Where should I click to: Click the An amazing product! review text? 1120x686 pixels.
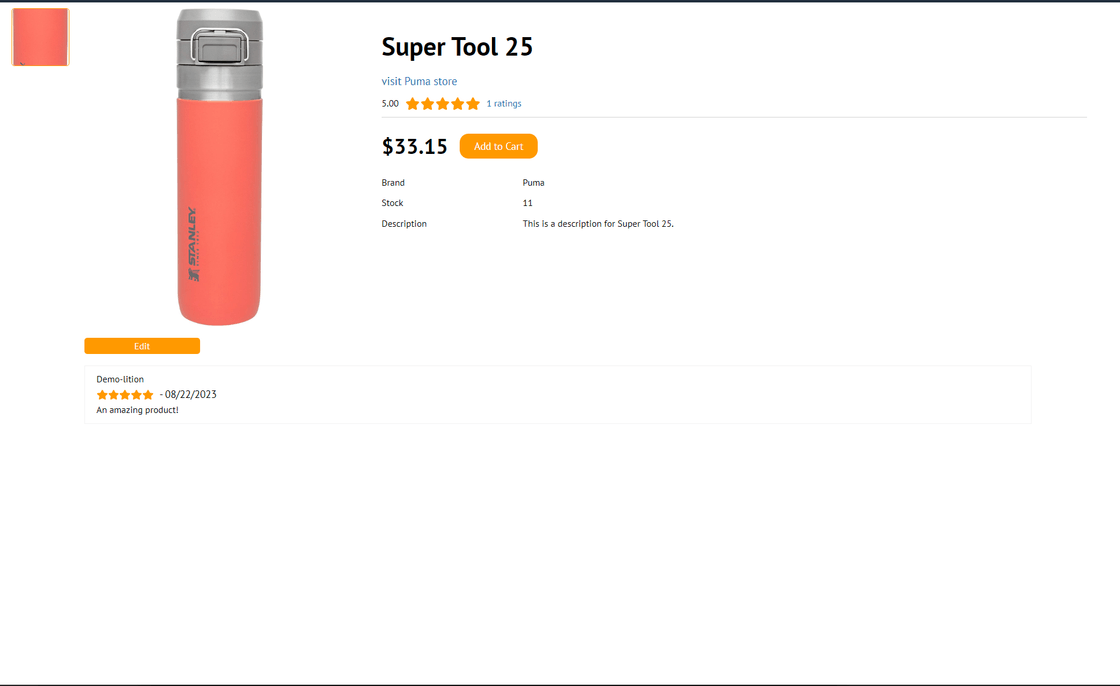(137, 410)
